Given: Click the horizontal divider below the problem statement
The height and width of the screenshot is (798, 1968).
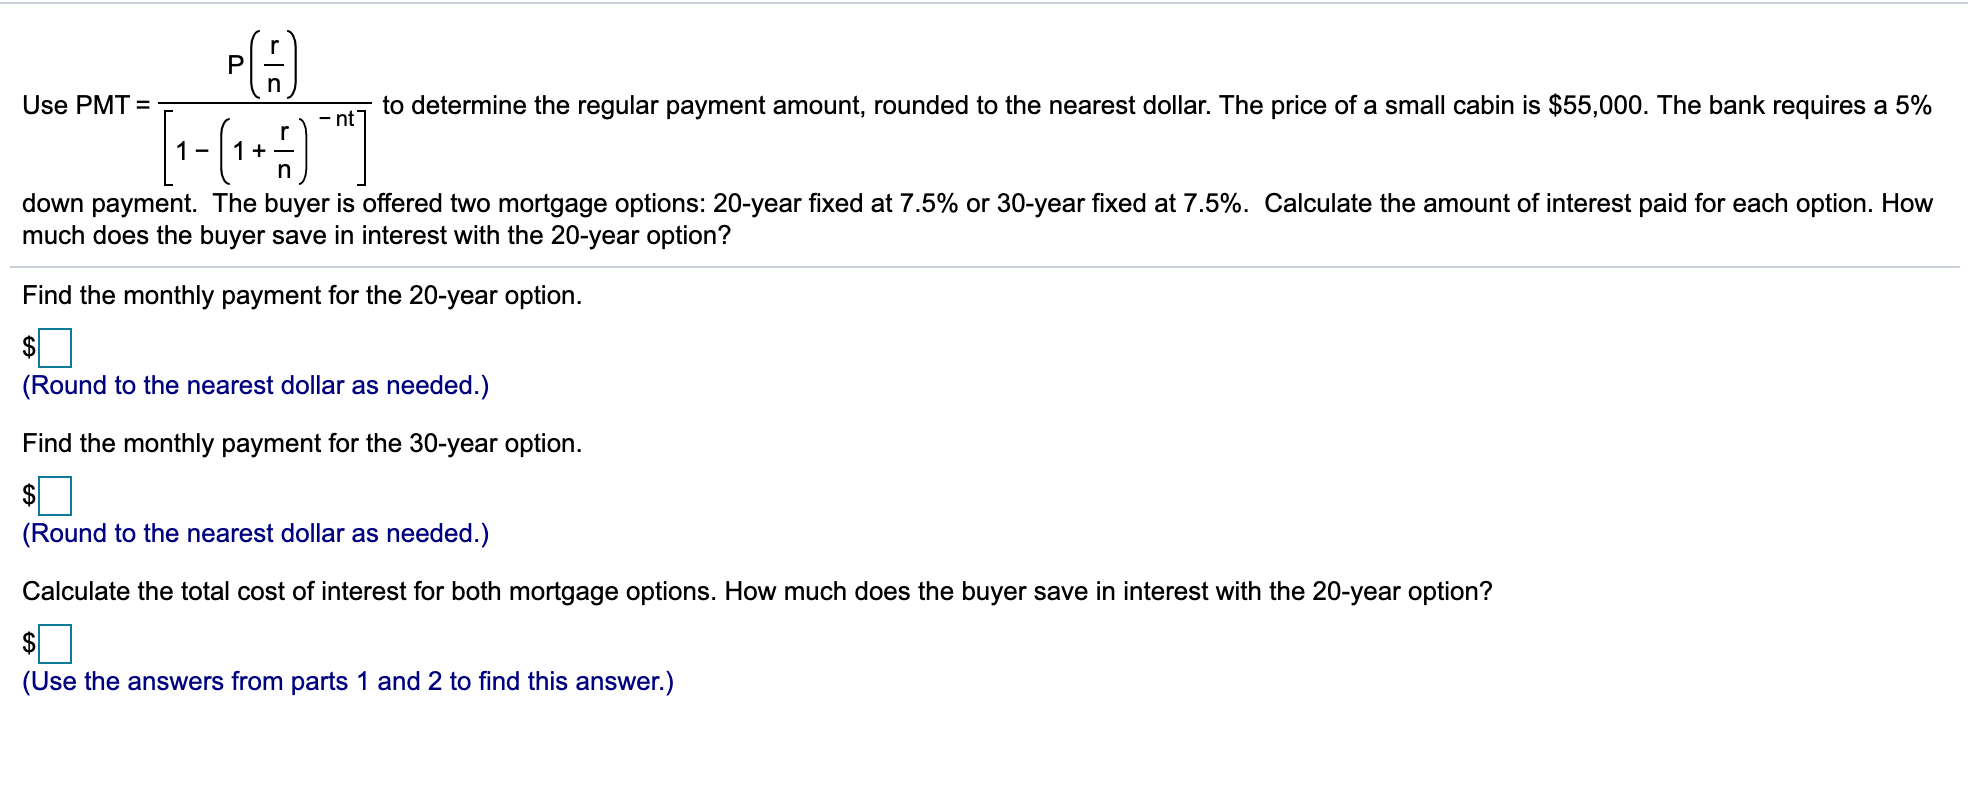Looking at the screenshot, I should click(984, 265).
